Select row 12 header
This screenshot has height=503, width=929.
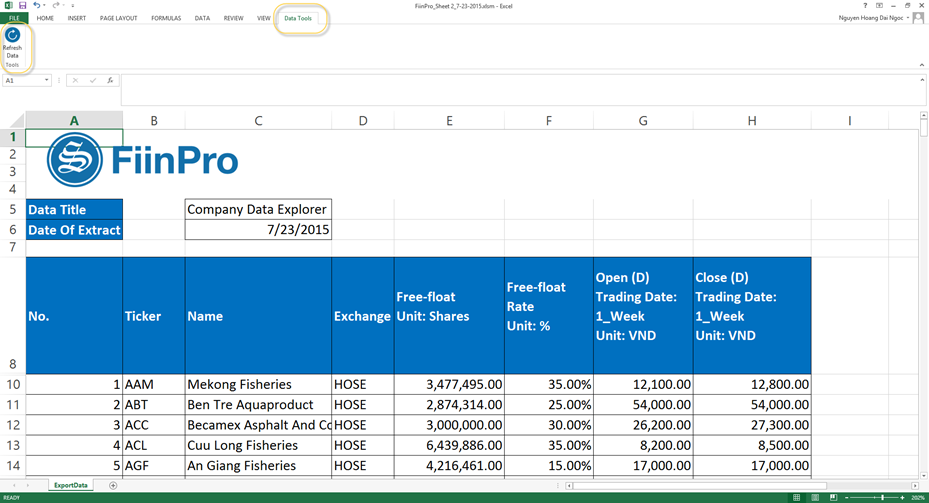click(12, 425)
